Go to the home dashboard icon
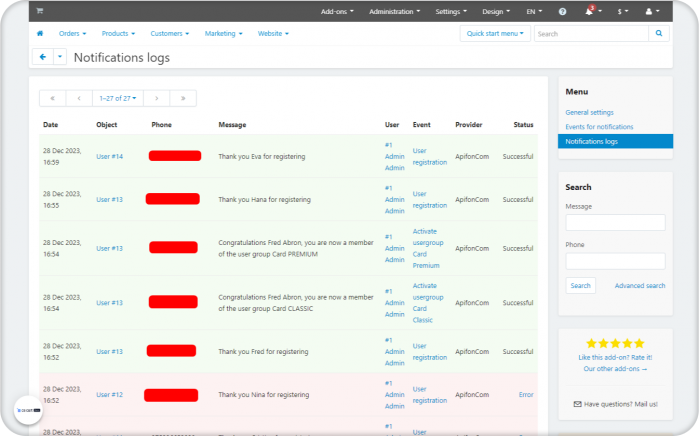 40,33
